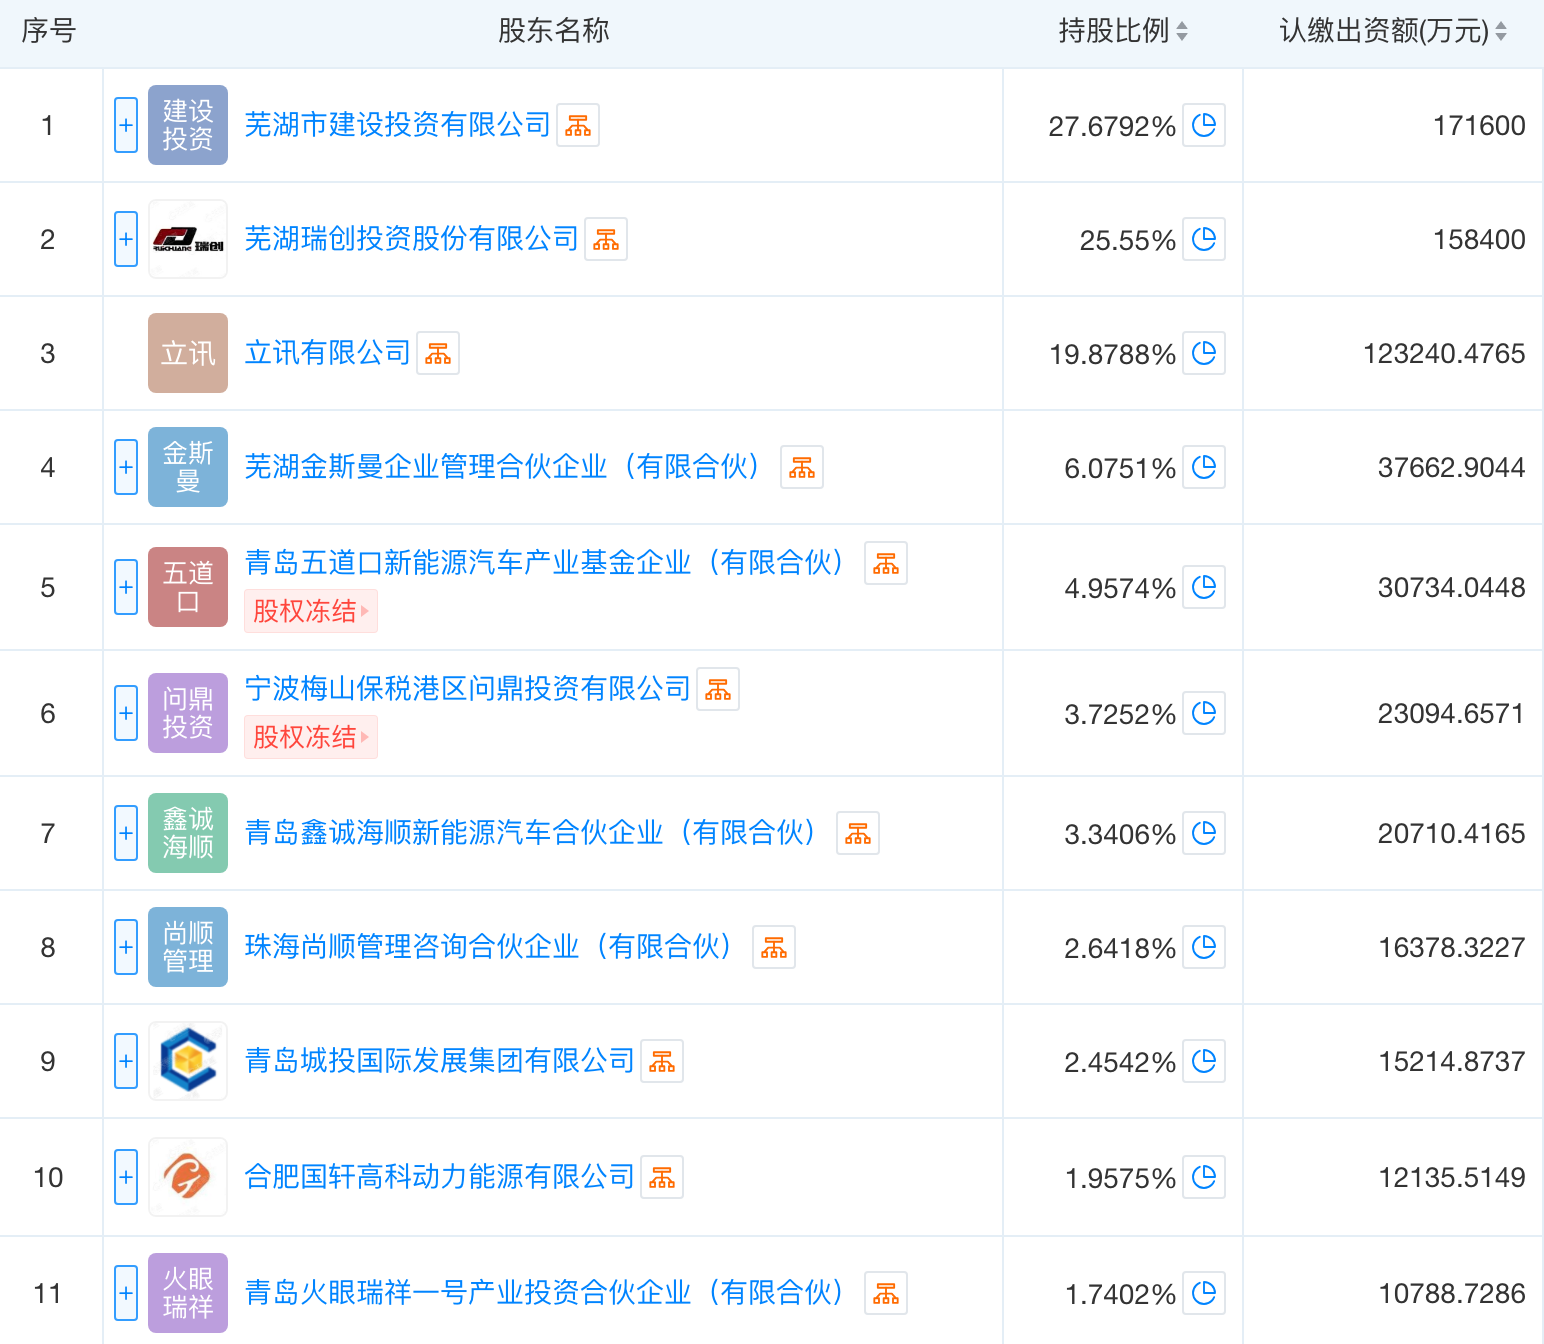Click 股权冻结 tag under 宁波梅山保税港区问鼎投资
Screen dimensions: 1544x1344
(311, 737)
